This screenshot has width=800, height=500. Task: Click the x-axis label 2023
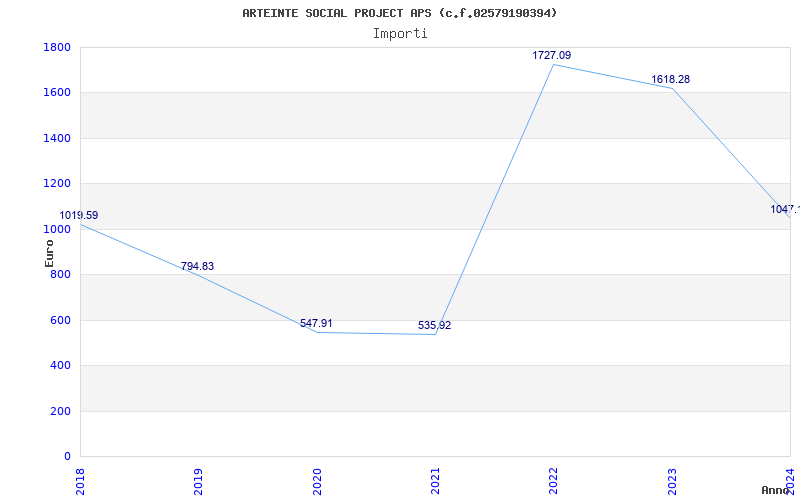pyautogui.click(x=672, y=482)
